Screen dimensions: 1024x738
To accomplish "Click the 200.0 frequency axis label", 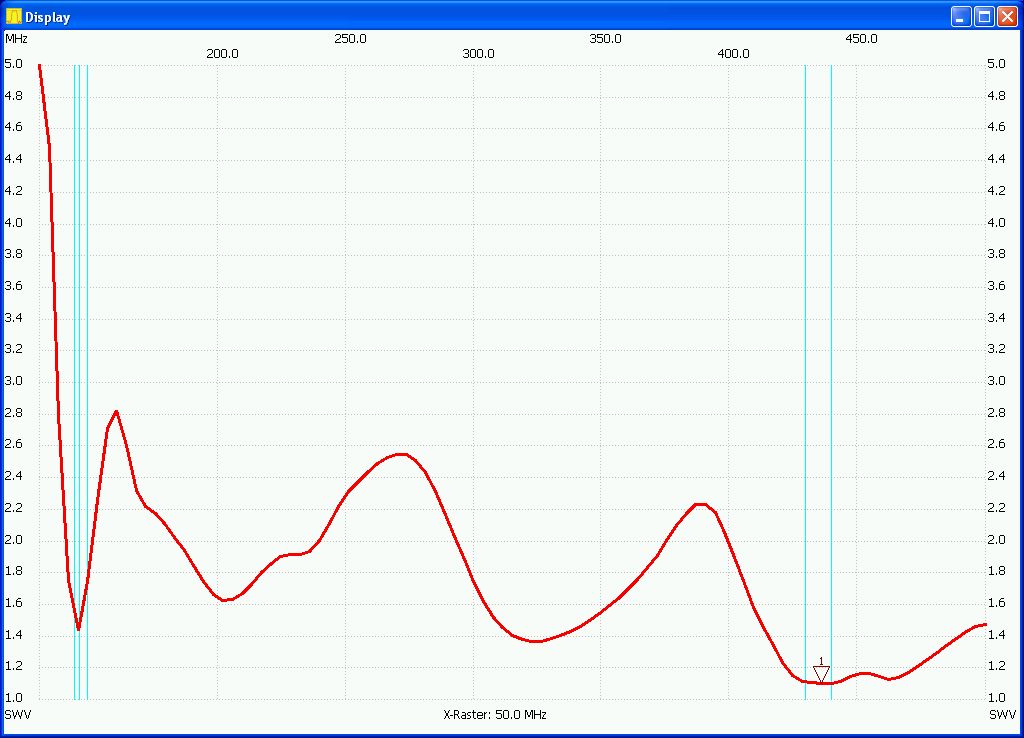I will [x=222, y=54].
